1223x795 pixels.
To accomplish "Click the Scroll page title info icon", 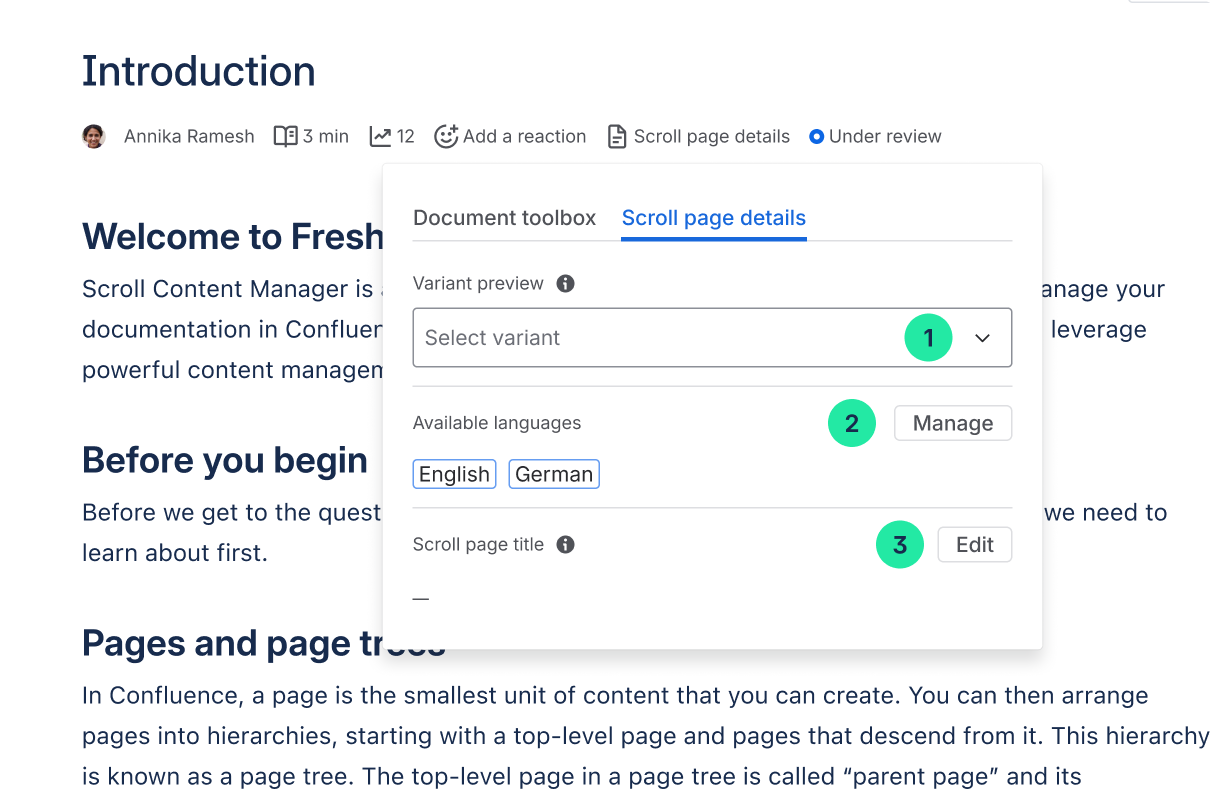I will [x=565, y=545].
